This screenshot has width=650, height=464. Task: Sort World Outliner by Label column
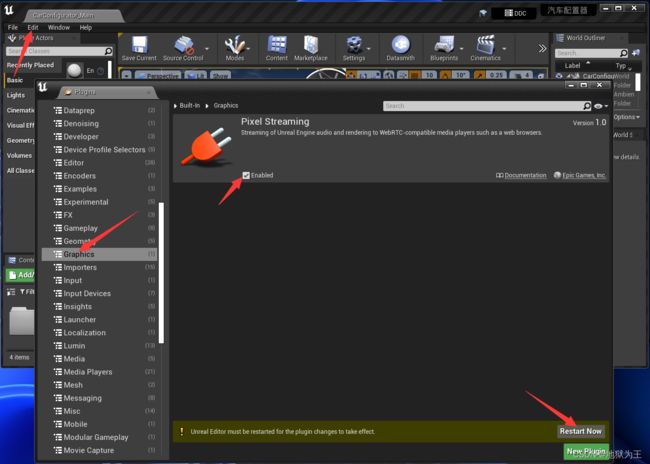pyautogui.click(x=572, y=66)
